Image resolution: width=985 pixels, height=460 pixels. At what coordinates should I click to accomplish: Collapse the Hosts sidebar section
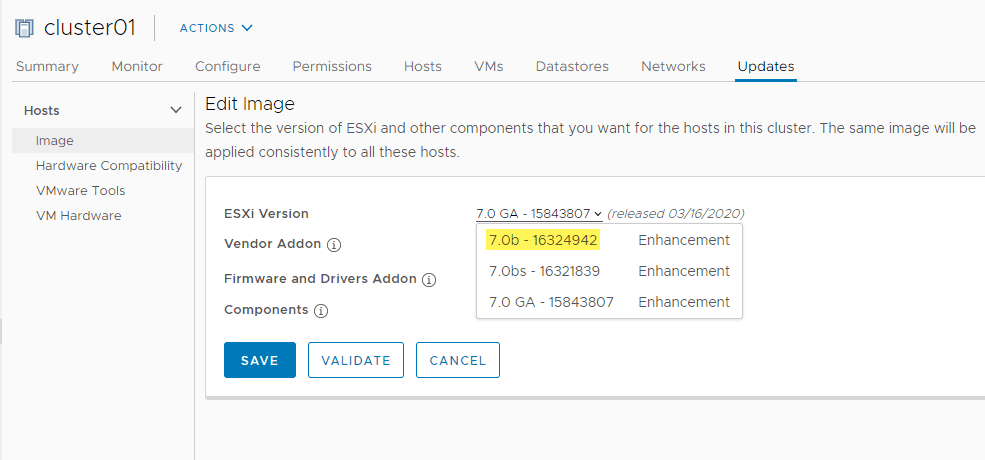pos(176,110)
